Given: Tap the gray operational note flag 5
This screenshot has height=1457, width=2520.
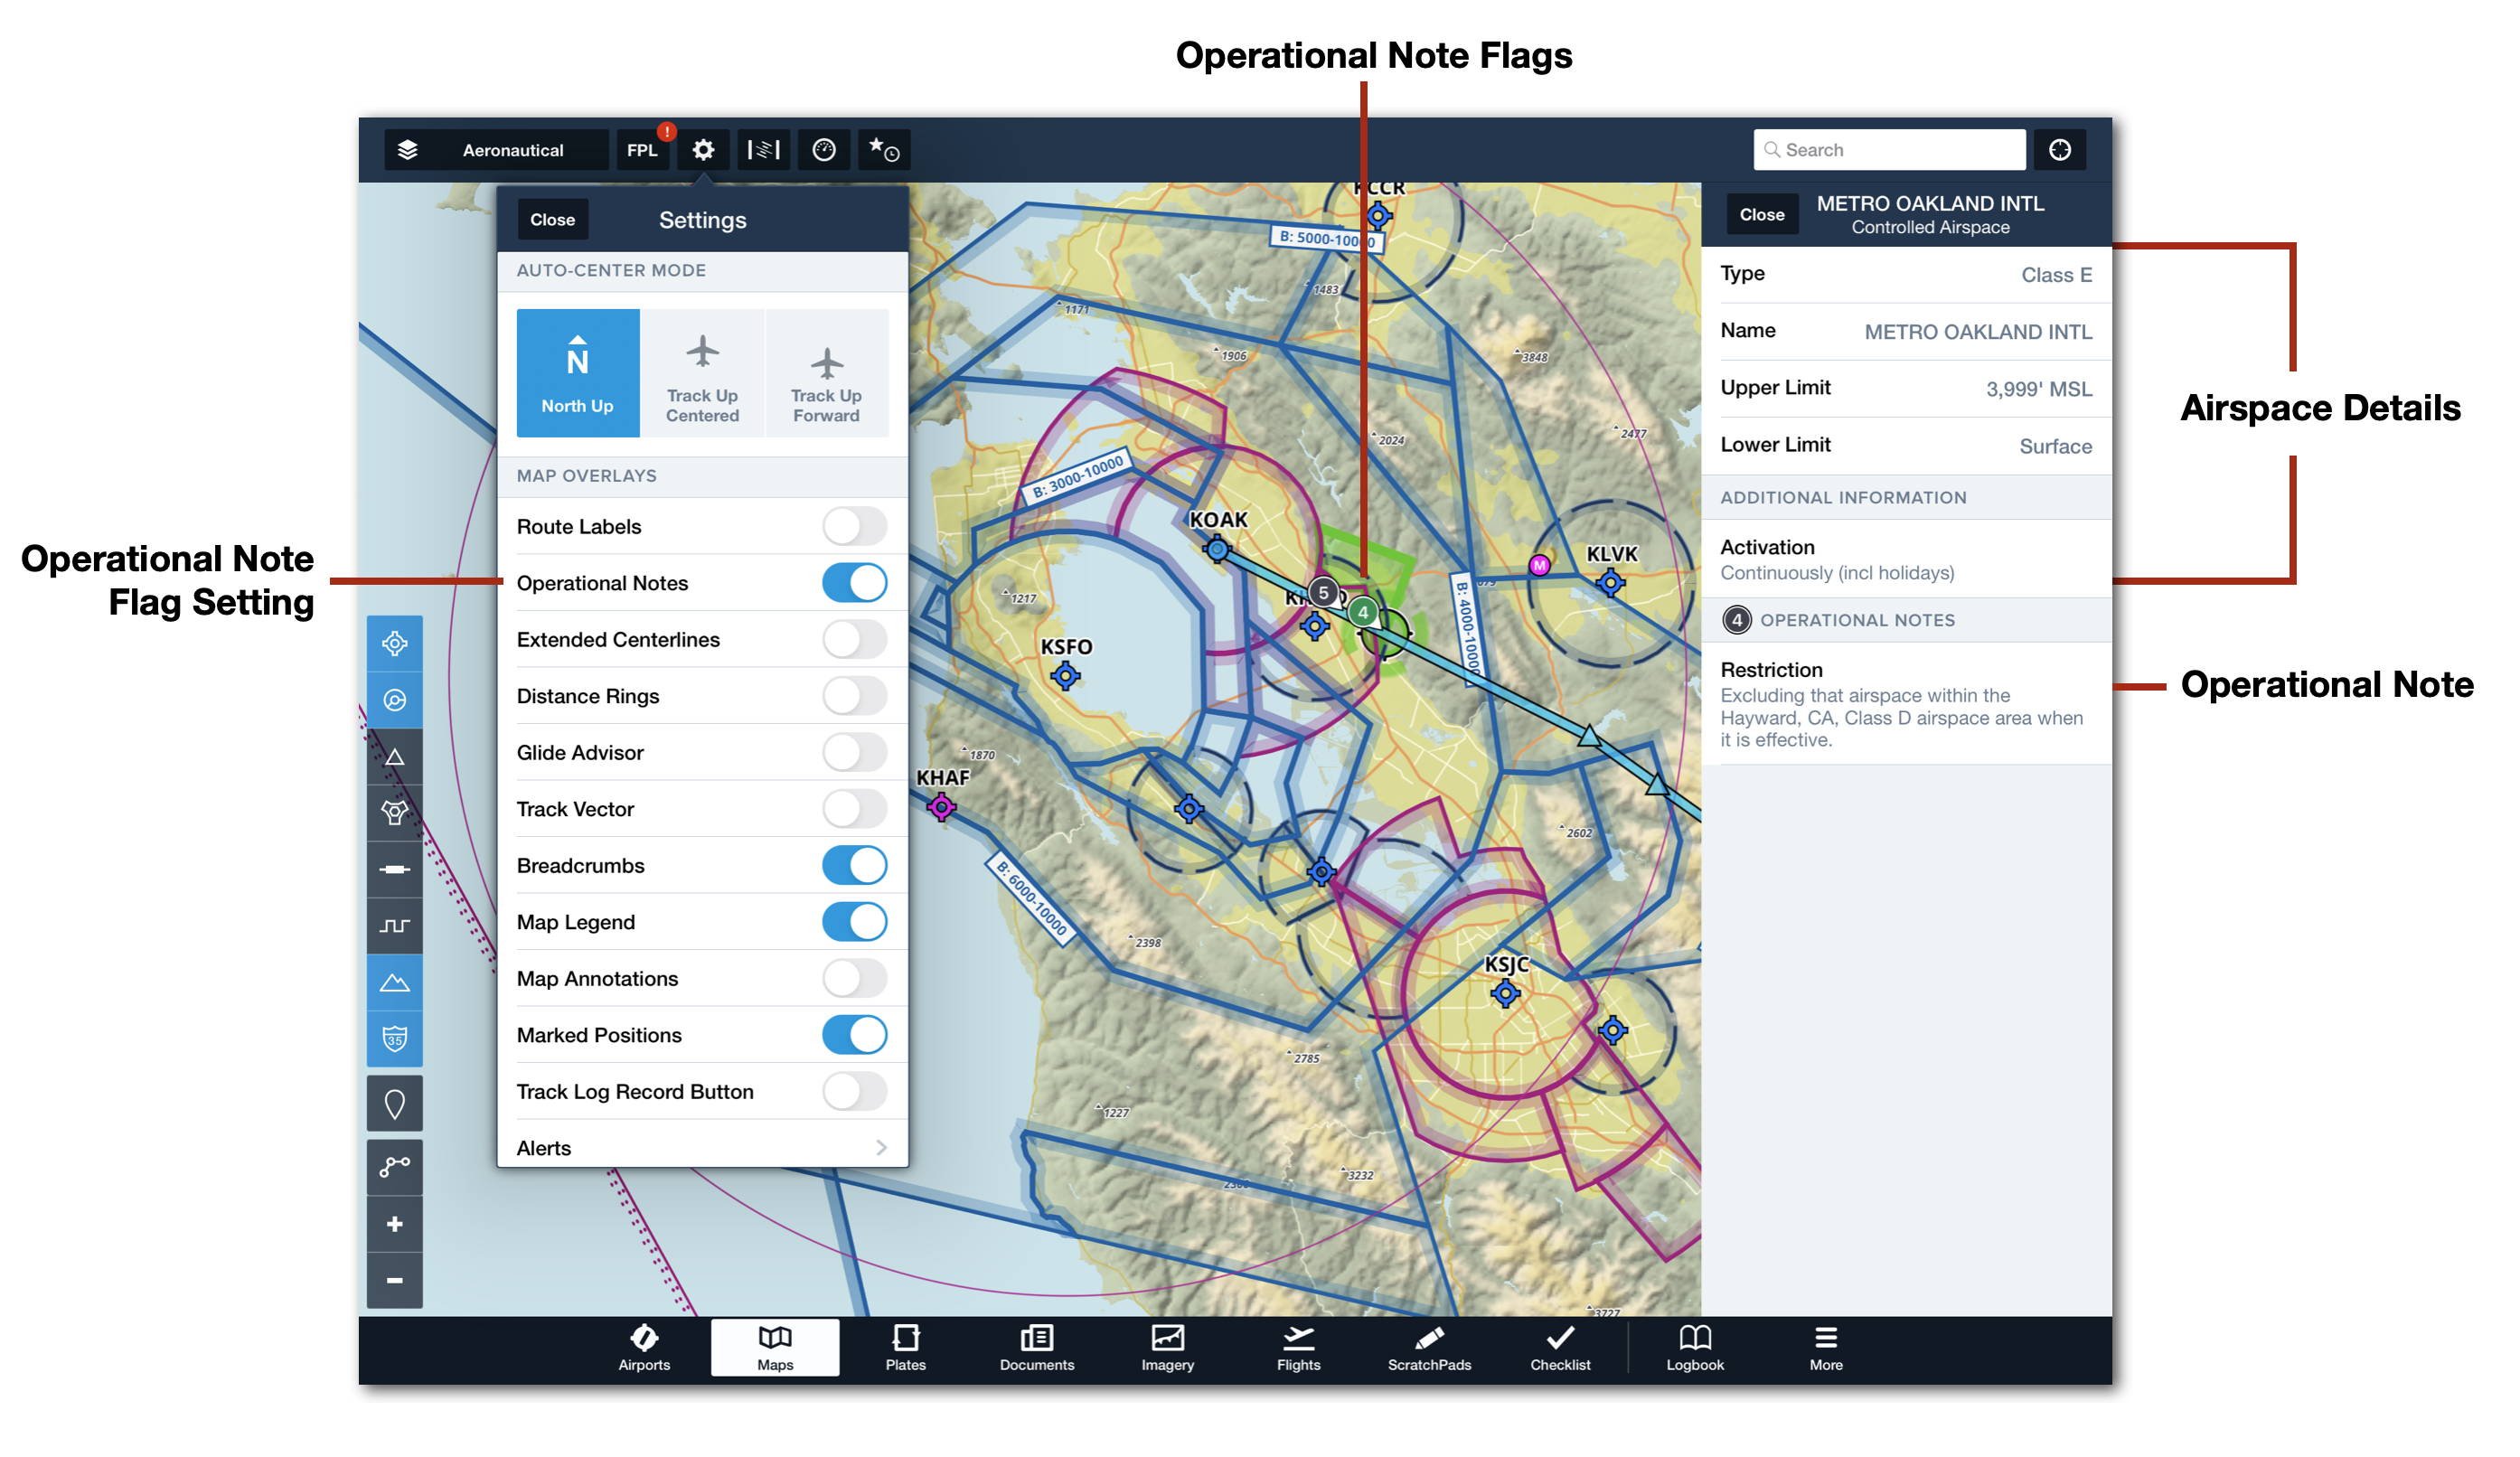Looking at the screenshot, I should [x=1324, y=593].
